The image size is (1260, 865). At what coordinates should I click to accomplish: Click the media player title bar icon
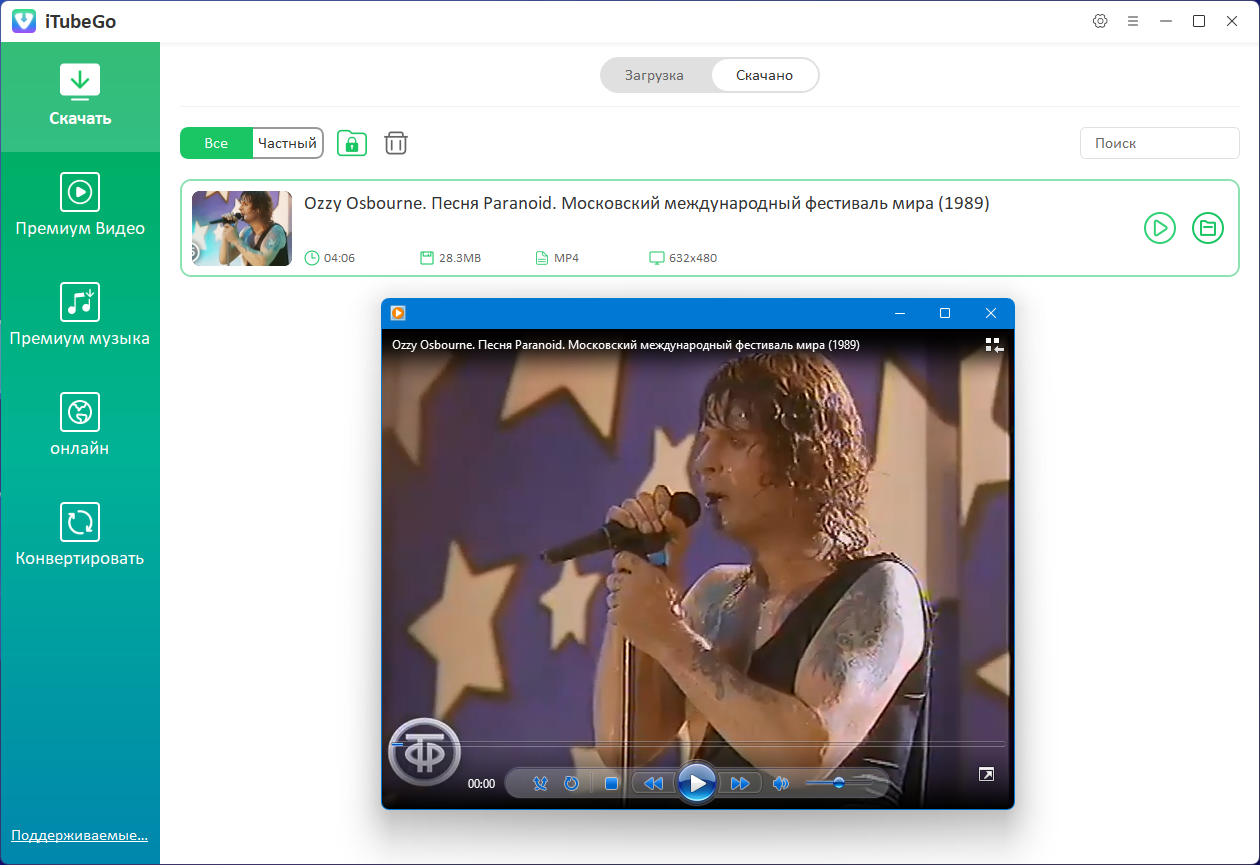click(398, 313)
